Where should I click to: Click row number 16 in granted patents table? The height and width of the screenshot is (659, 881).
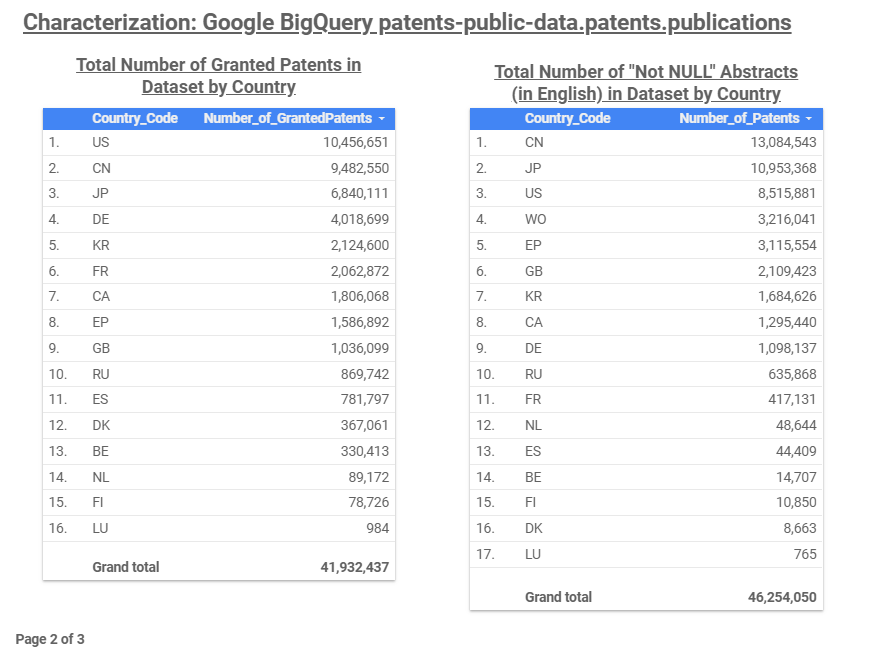[58, 528]
